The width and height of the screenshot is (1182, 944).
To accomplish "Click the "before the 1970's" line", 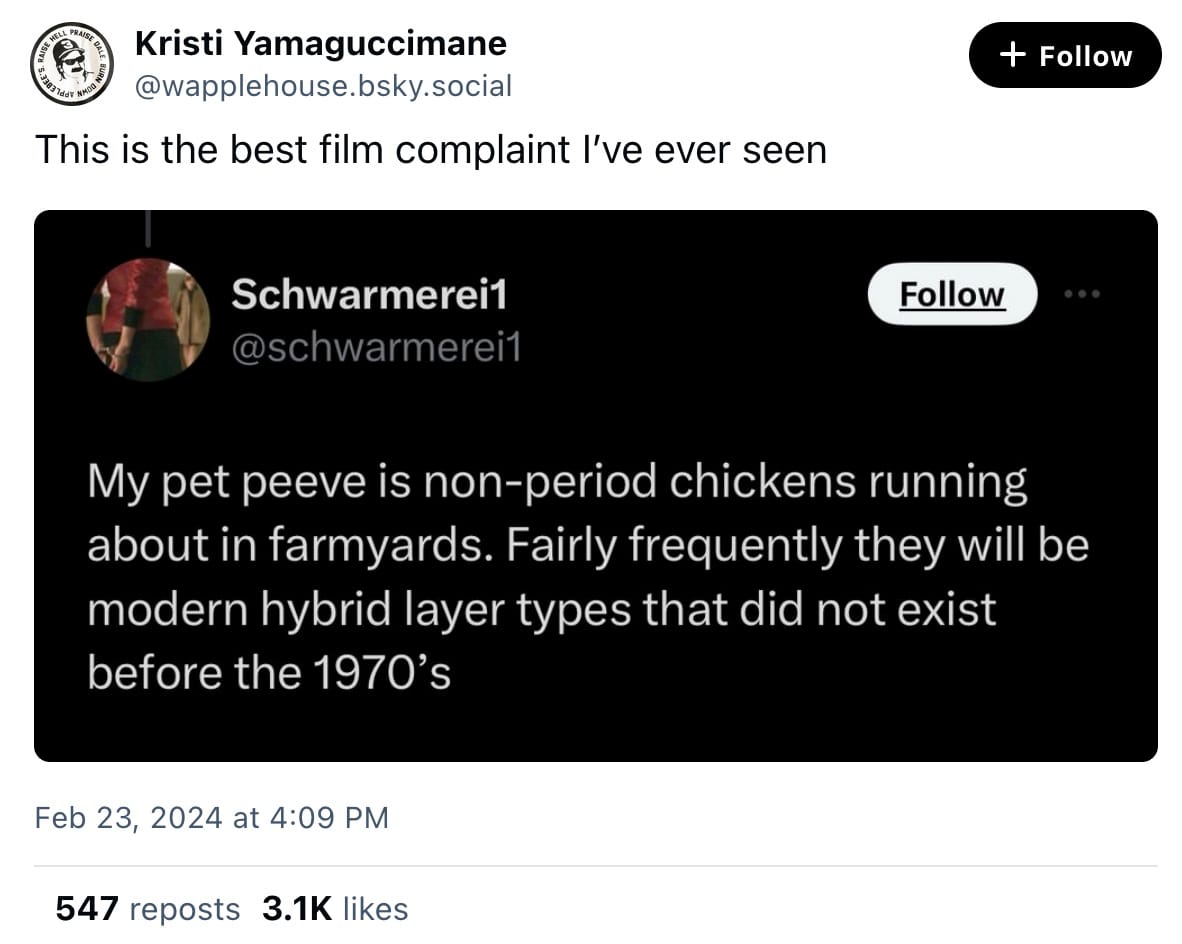I will tap(269, 673).
